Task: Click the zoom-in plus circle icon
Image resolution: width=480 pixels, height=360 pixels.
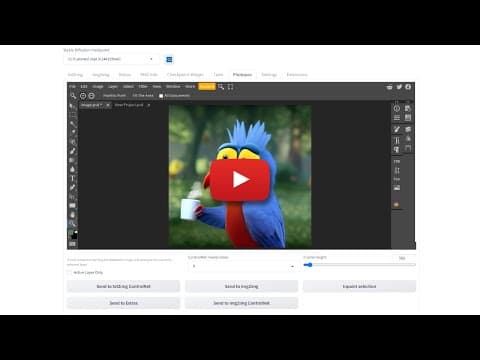Action: (x=83, y=96)
